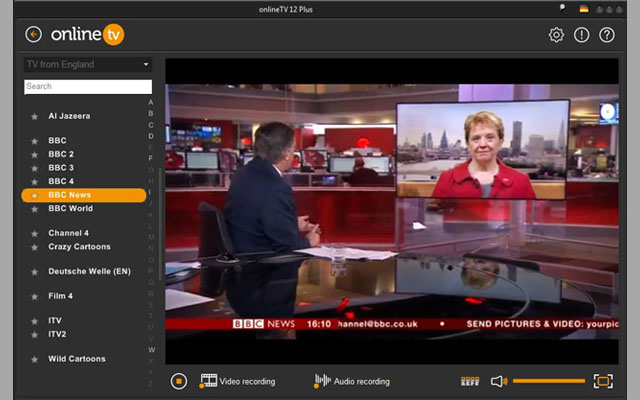640x400 pixels.
Task: Click the BBC News video area
Action: point(392,211)
